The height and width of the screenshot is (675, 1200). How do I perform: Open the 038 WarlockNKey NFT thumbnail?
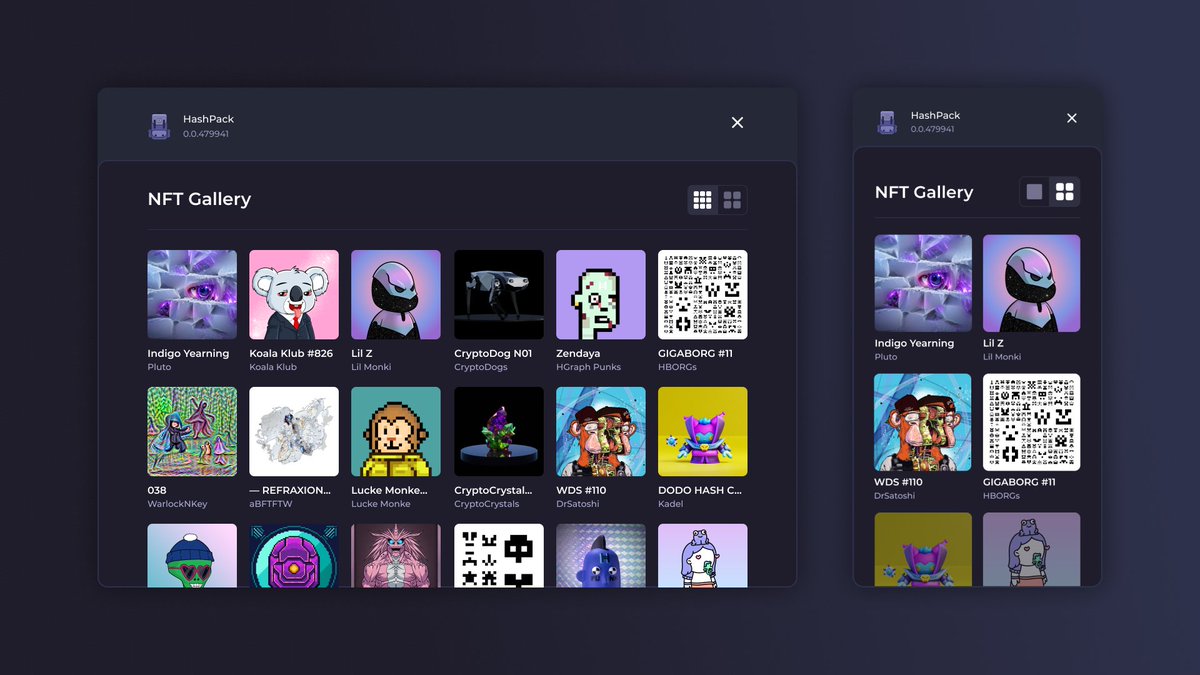(x=192, y=431)
